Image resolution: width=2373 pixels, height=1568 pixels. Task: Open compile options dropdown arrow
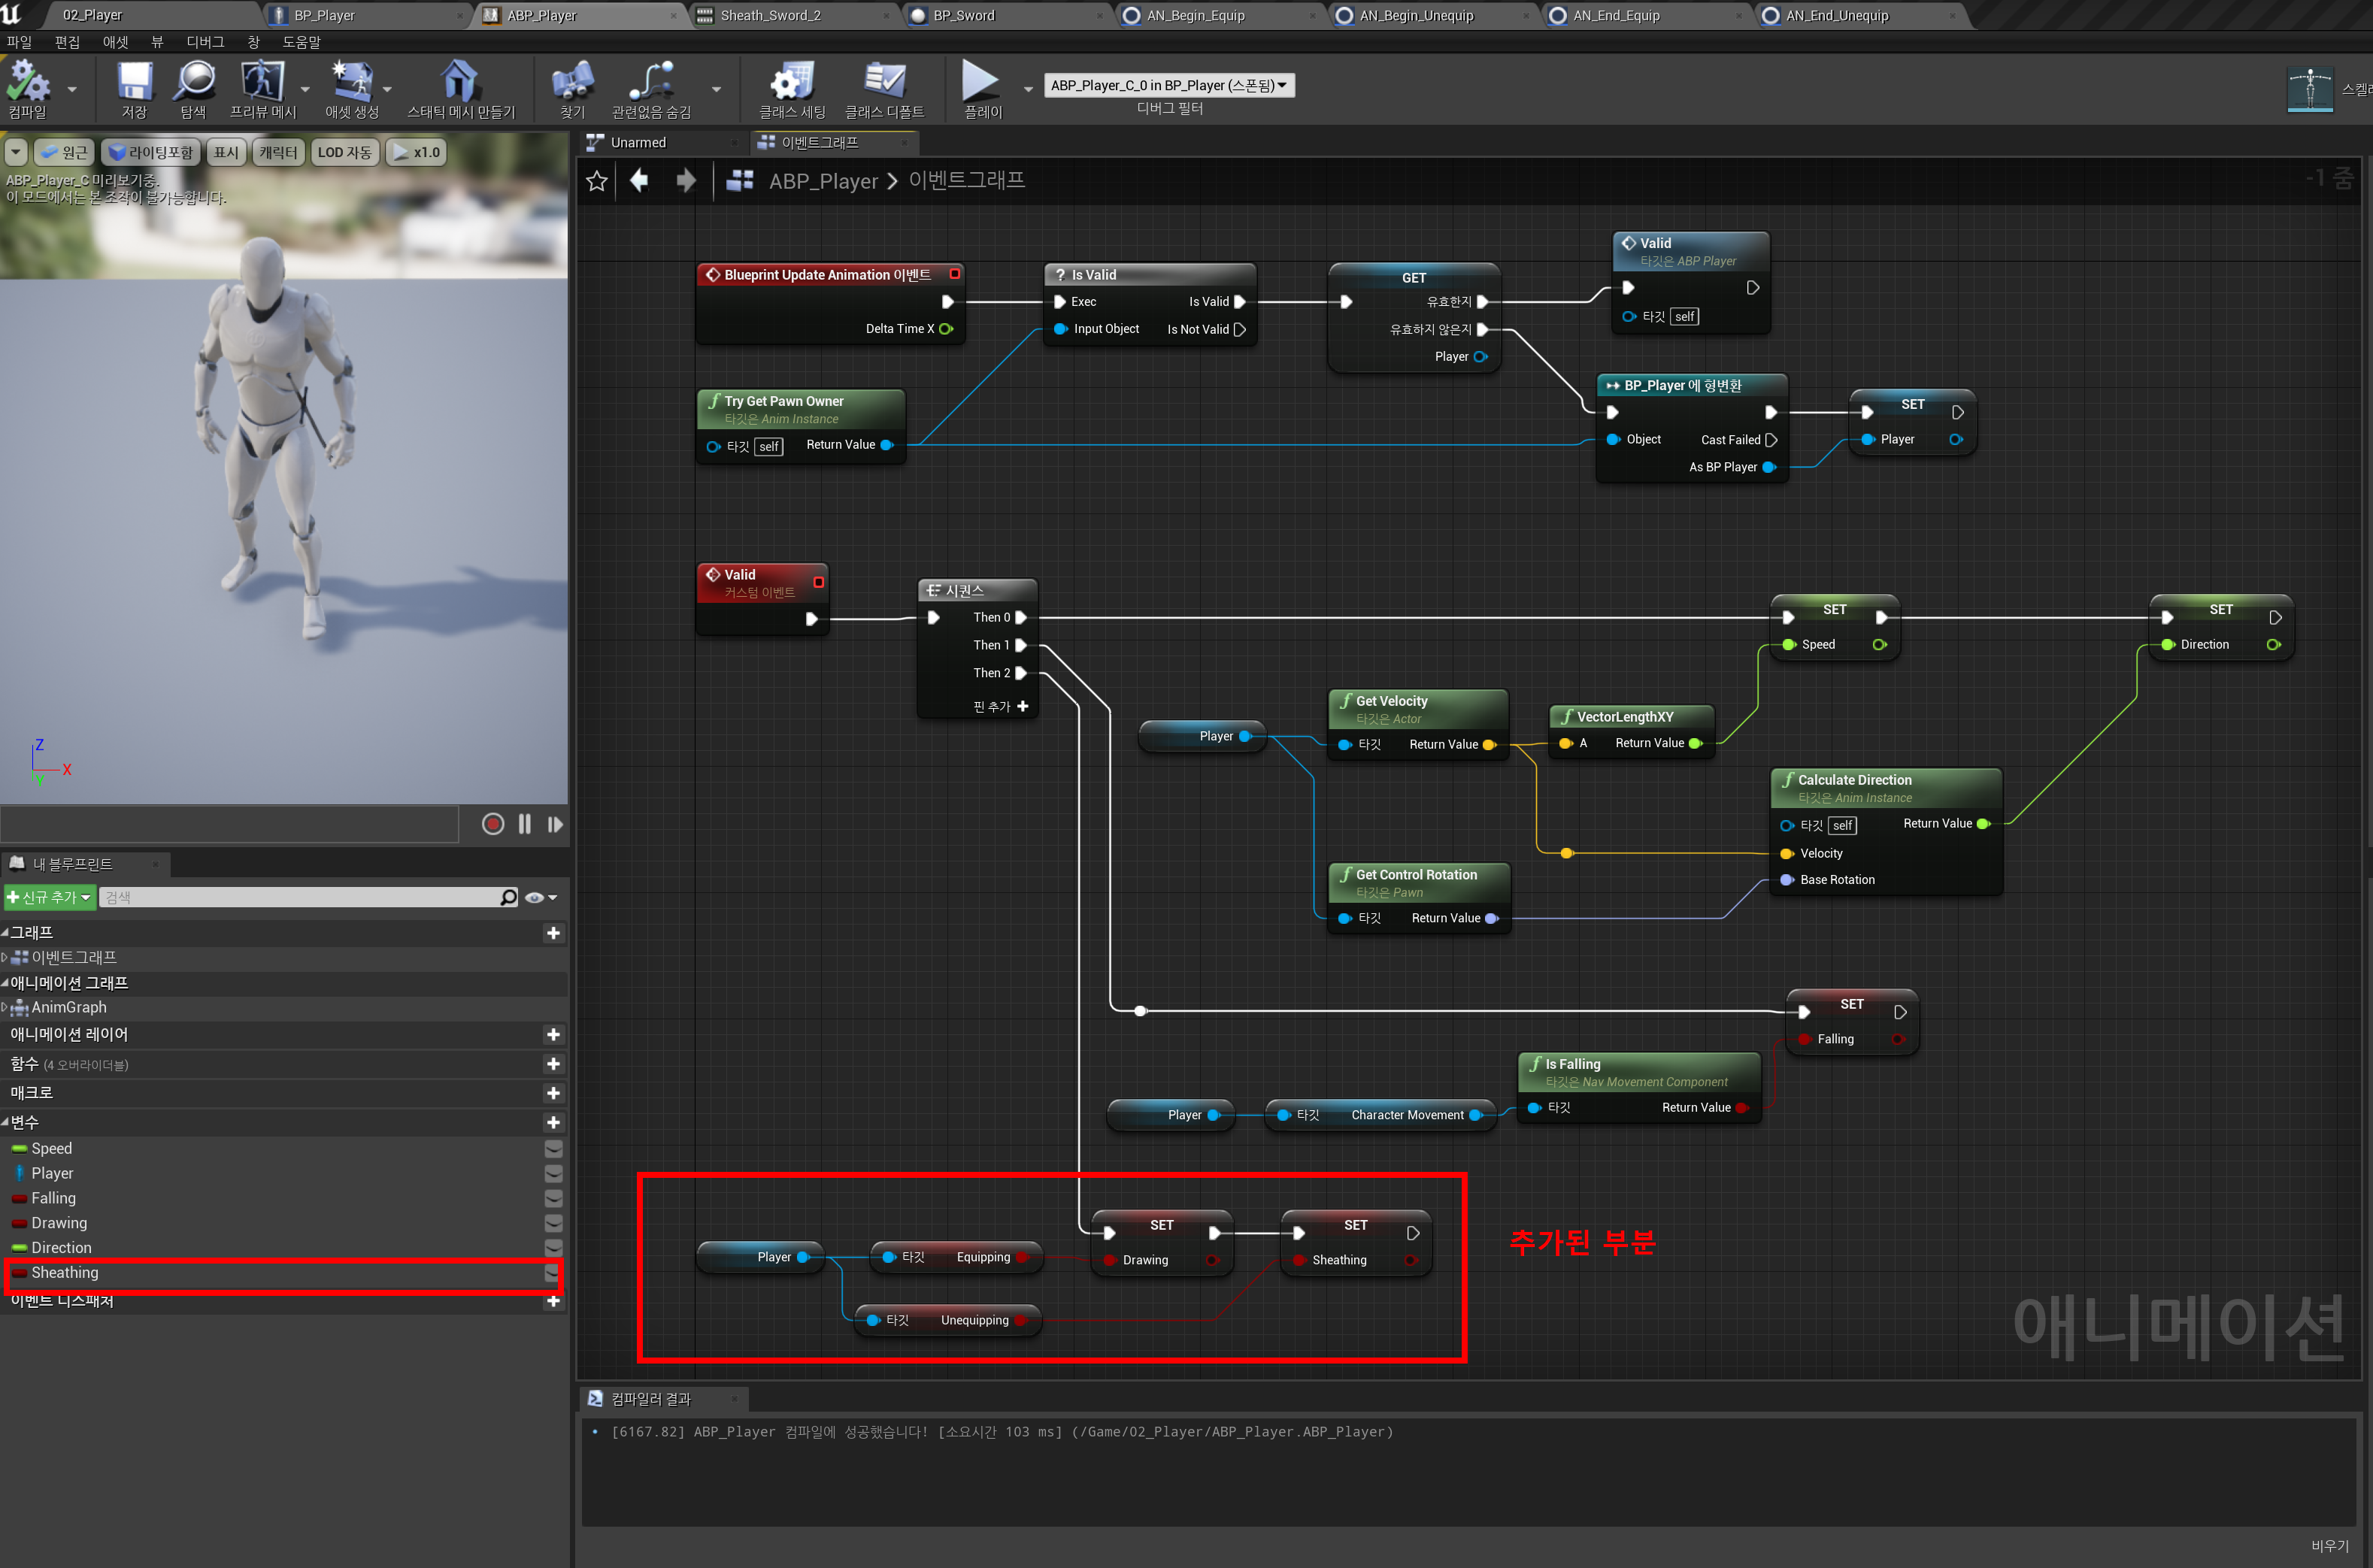pyautogui.click(x=72, y=90)
